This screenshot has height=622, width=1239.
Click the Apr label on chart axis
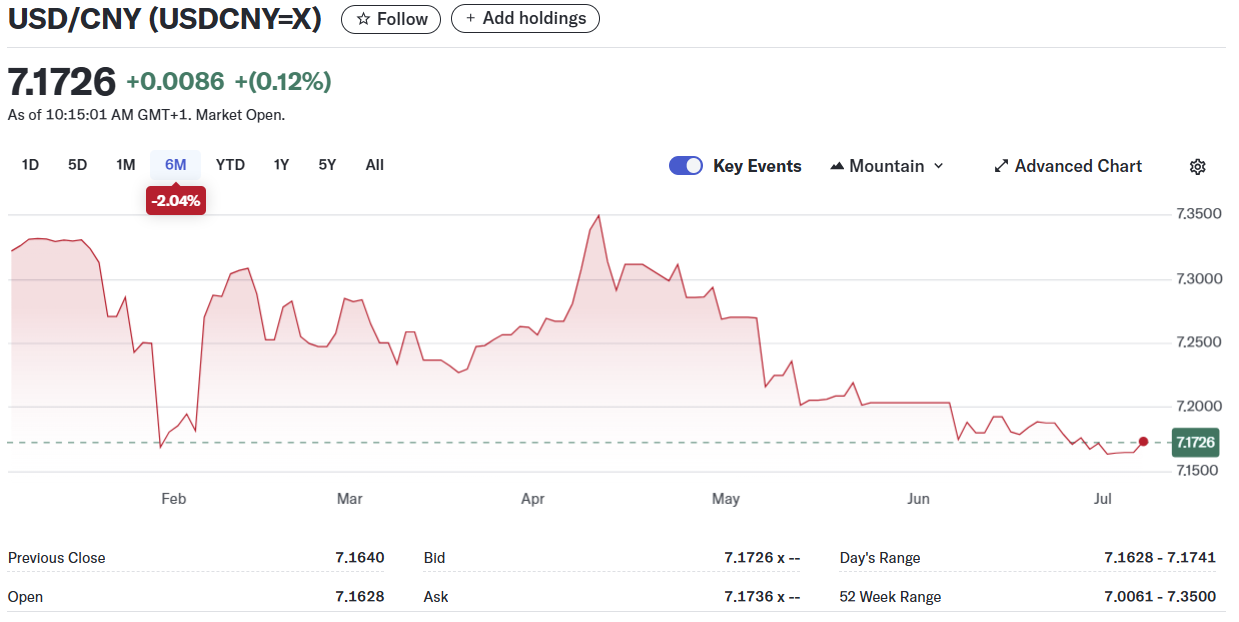coord(533,499)
